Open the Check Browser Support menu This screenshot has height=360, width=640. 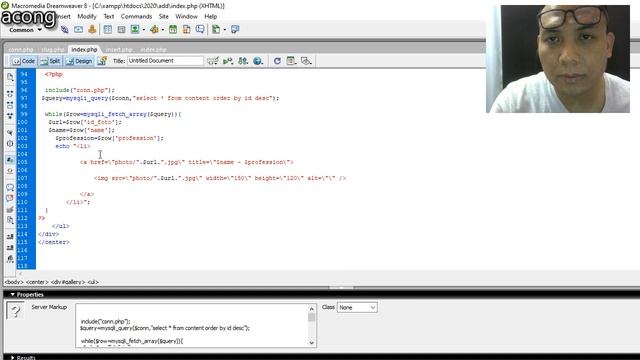pos(213,61)
